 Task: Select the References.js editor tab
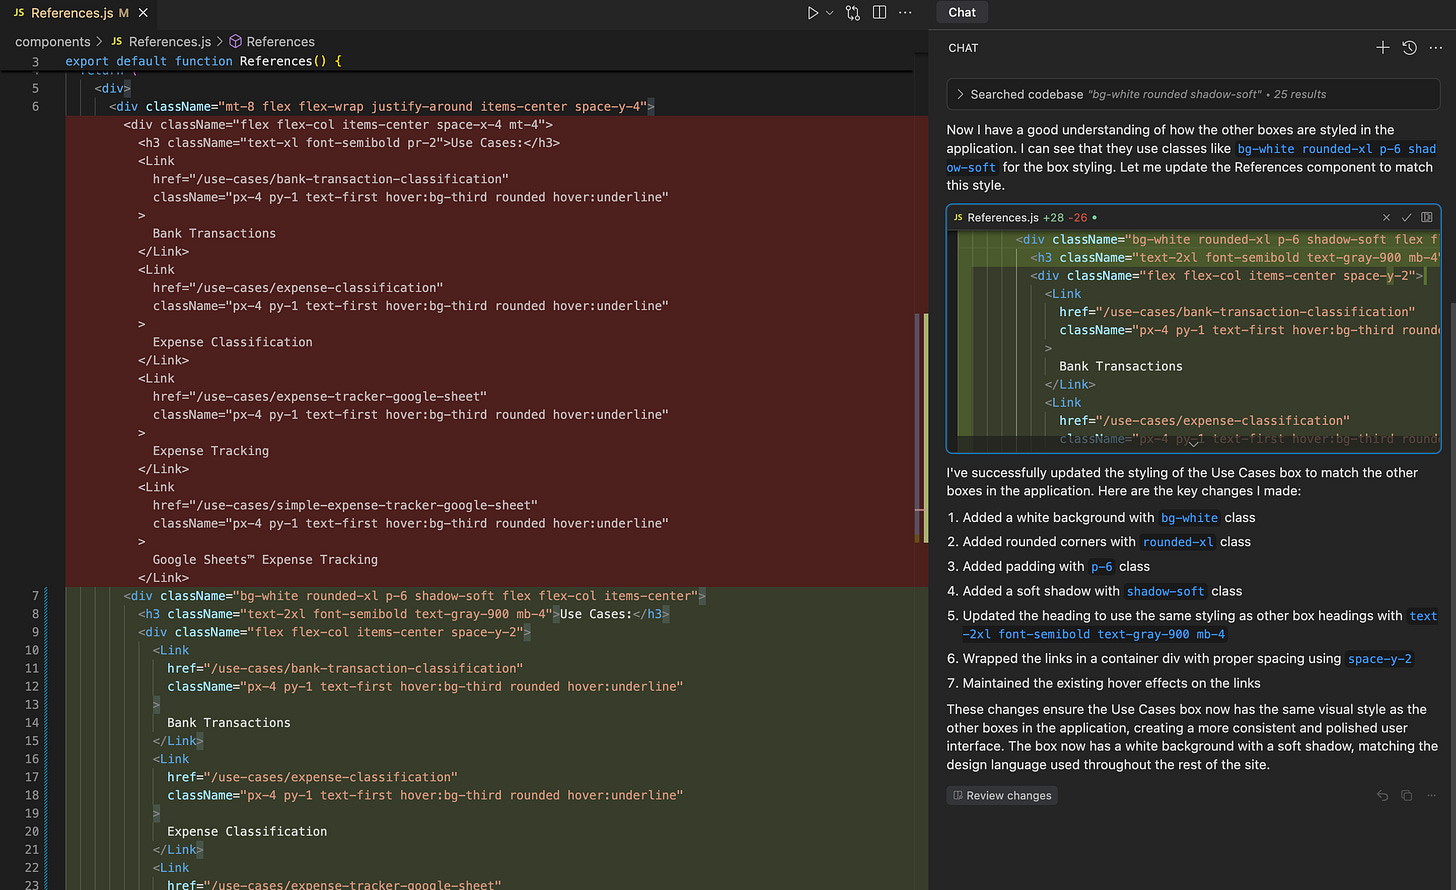pyautogui.click(x=71, y=13)
